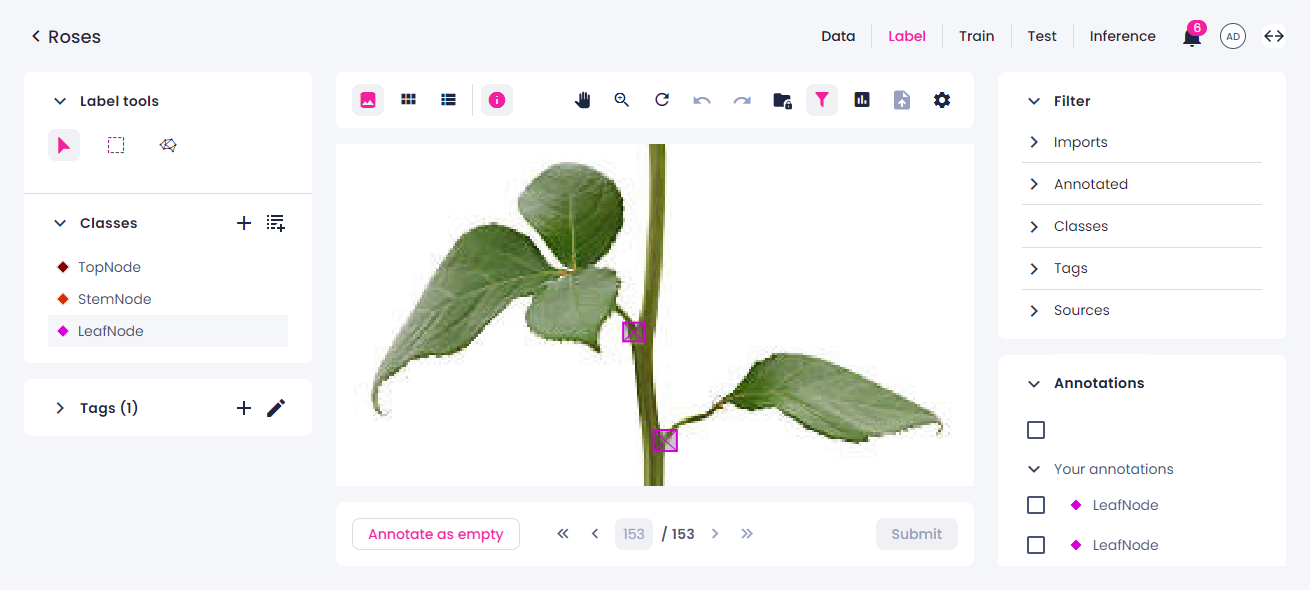Select the pointer selection tool
This screenshot has height=590, width=1310.
click(x=64, y=145)
